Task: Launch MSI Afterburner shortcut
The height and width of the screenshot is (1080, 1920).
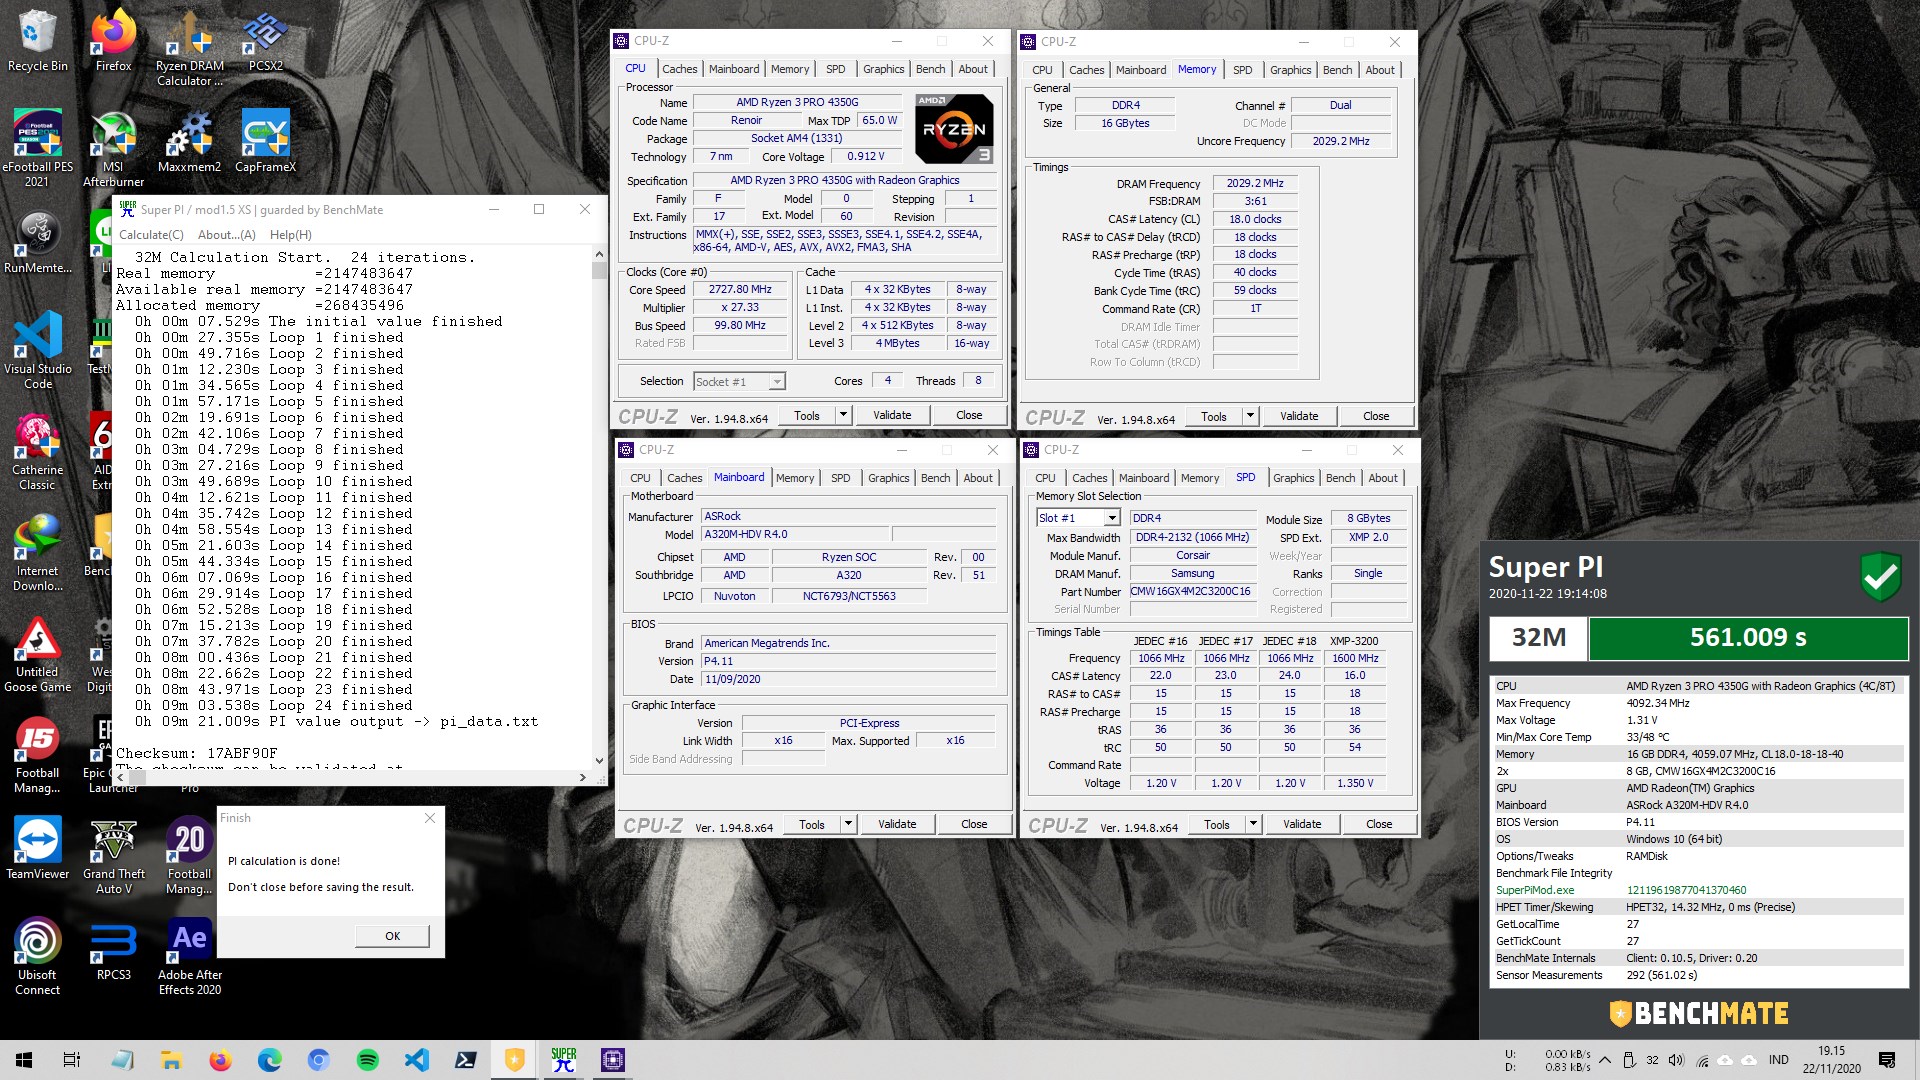Action: [x=113, y=148]
